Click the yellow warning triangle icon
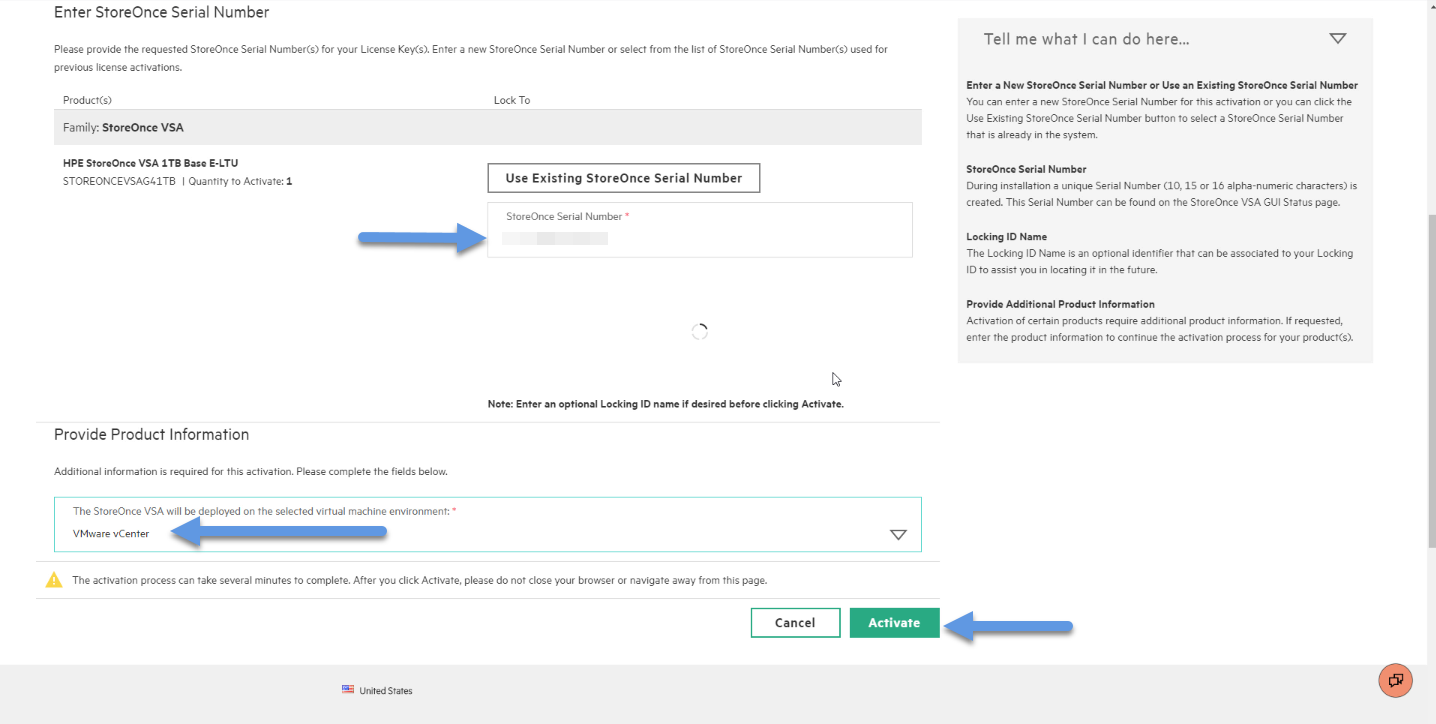1436x724 pixels. [x=54, y=580]
